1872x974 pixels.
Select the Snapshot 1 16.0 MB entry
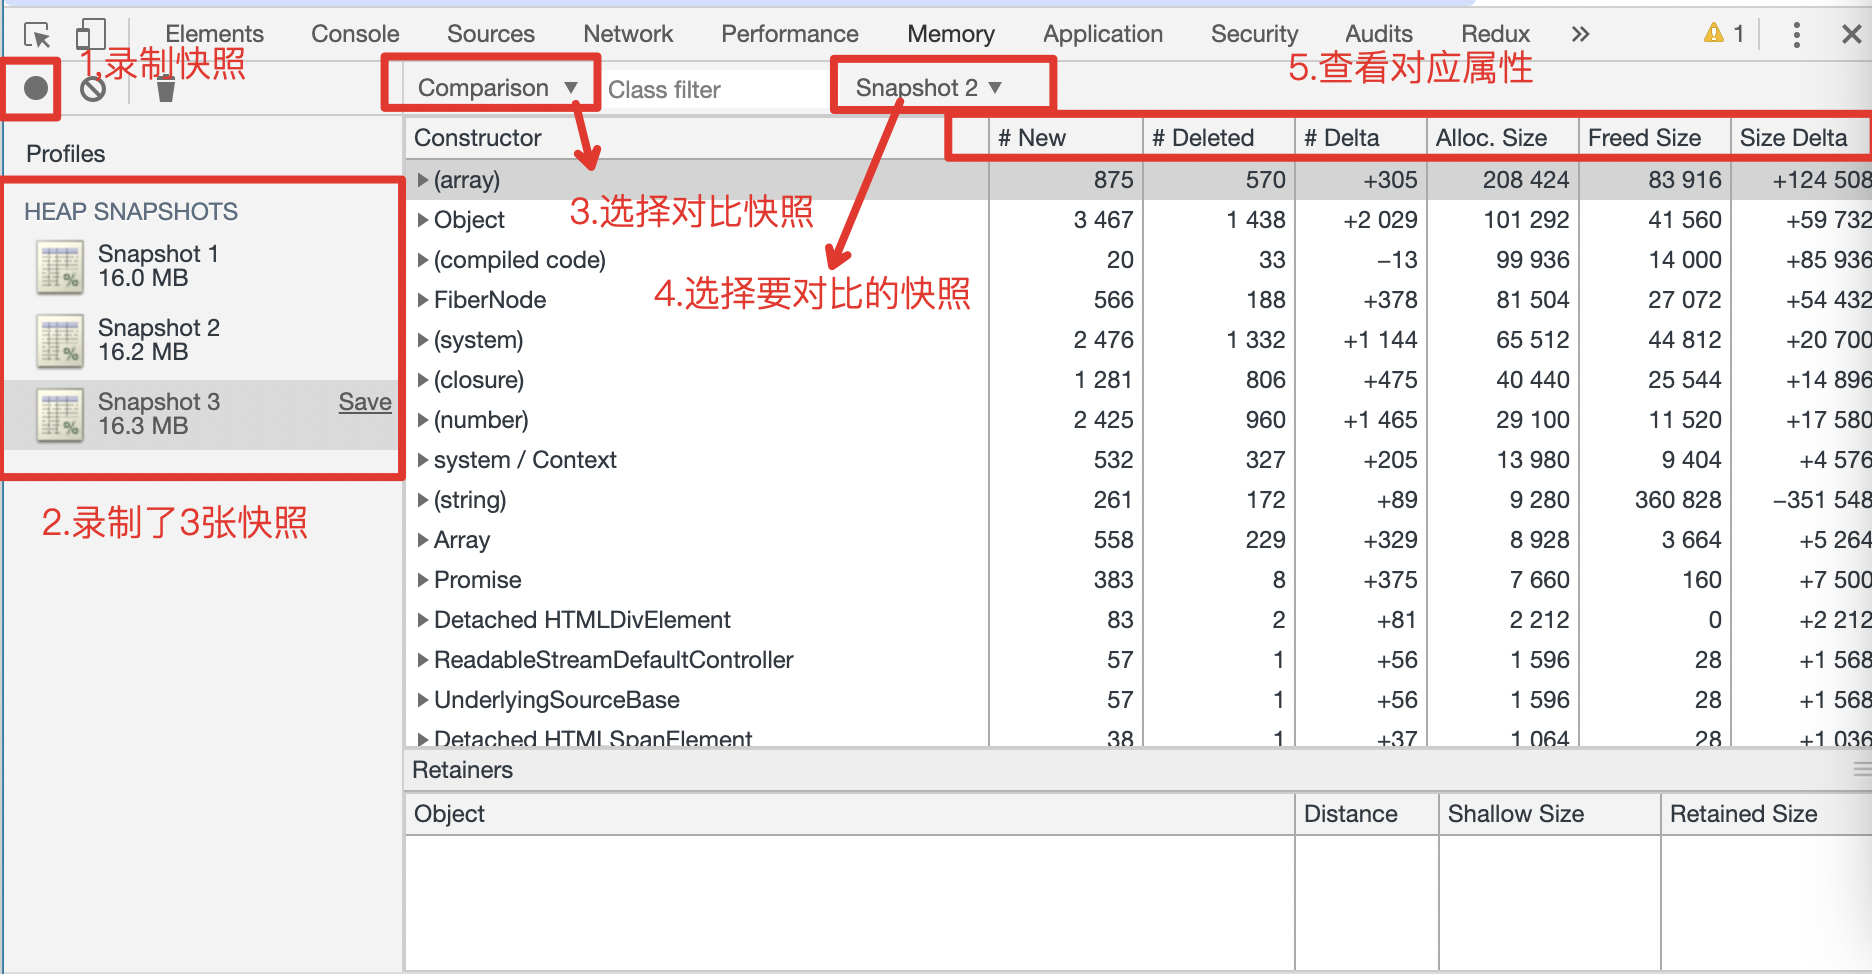tap(200, 267)
